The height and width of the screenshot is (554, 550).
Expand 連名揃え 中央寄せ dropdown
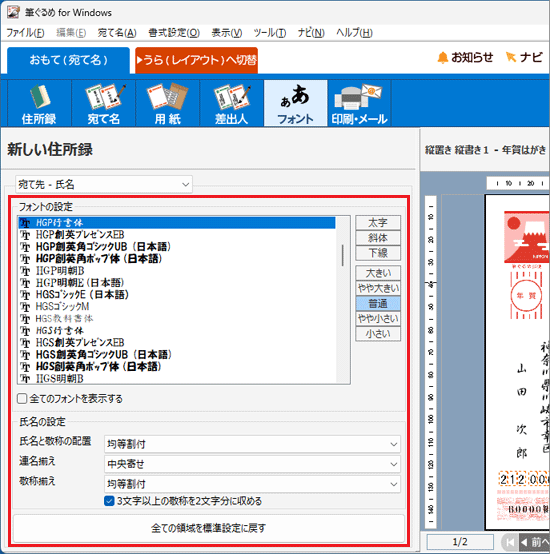click(252, 464)
